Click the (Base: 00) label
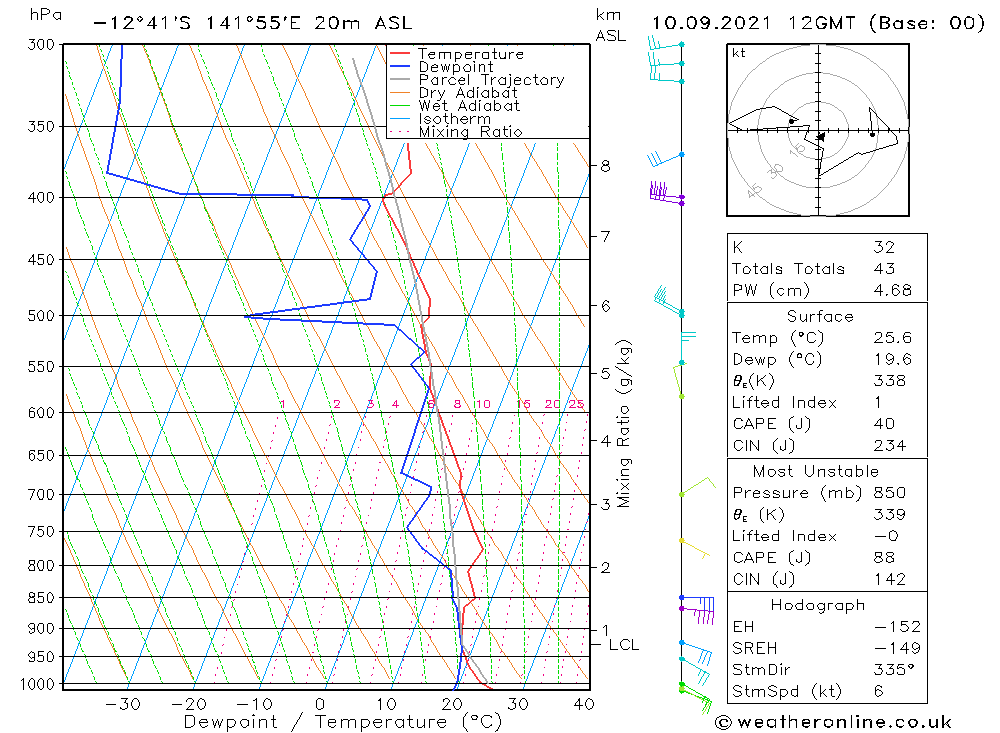 927,23
